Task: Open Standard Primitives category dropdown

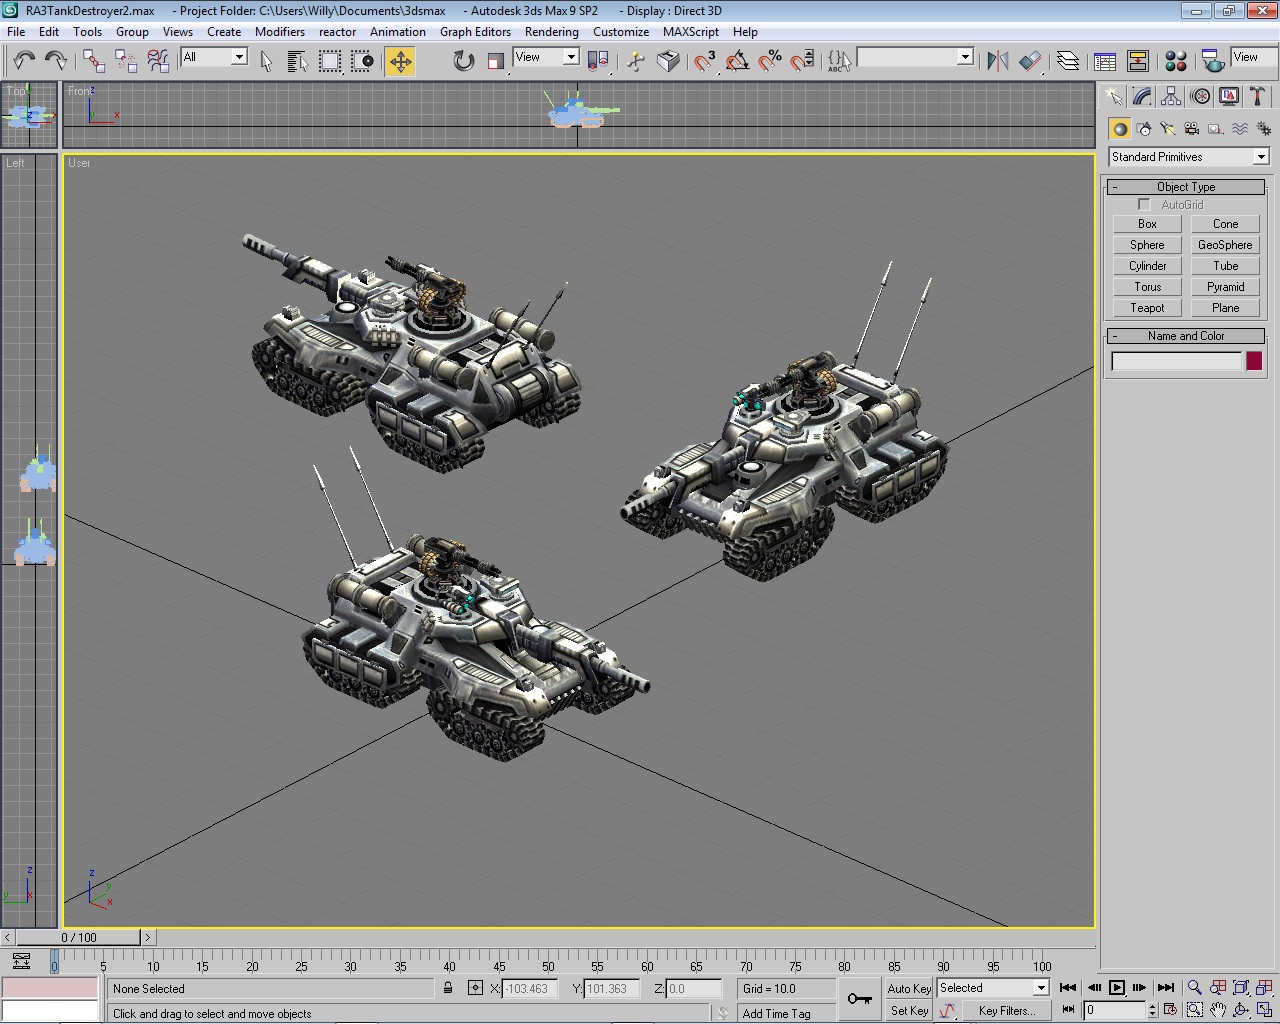Action: (x=1261, y=157)
